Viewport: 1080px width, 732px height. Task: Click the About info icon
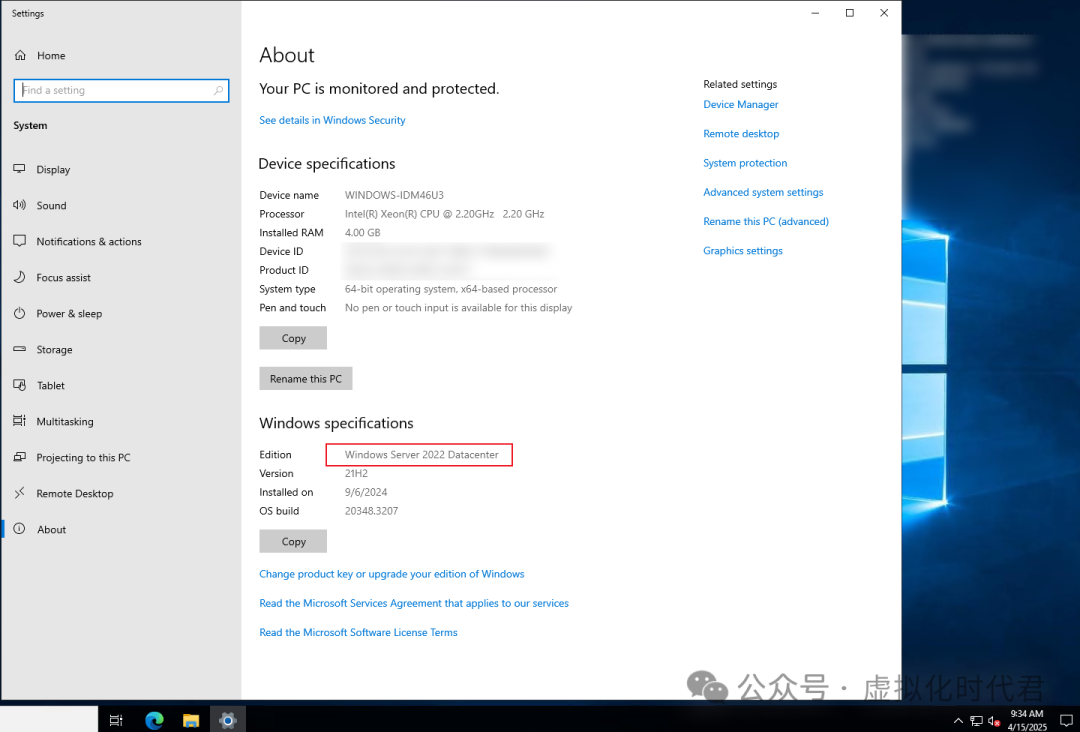click(x=19, y=529)
